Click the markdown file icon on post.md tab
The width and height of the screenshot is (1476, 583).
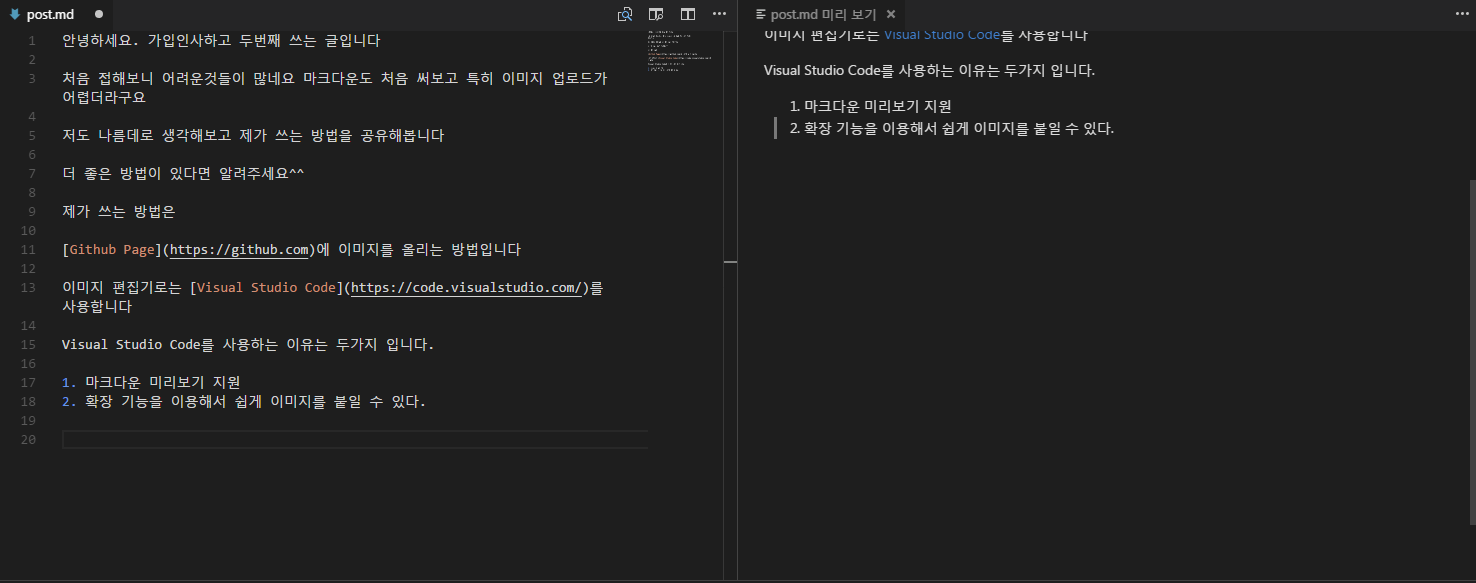coord(15,15)
